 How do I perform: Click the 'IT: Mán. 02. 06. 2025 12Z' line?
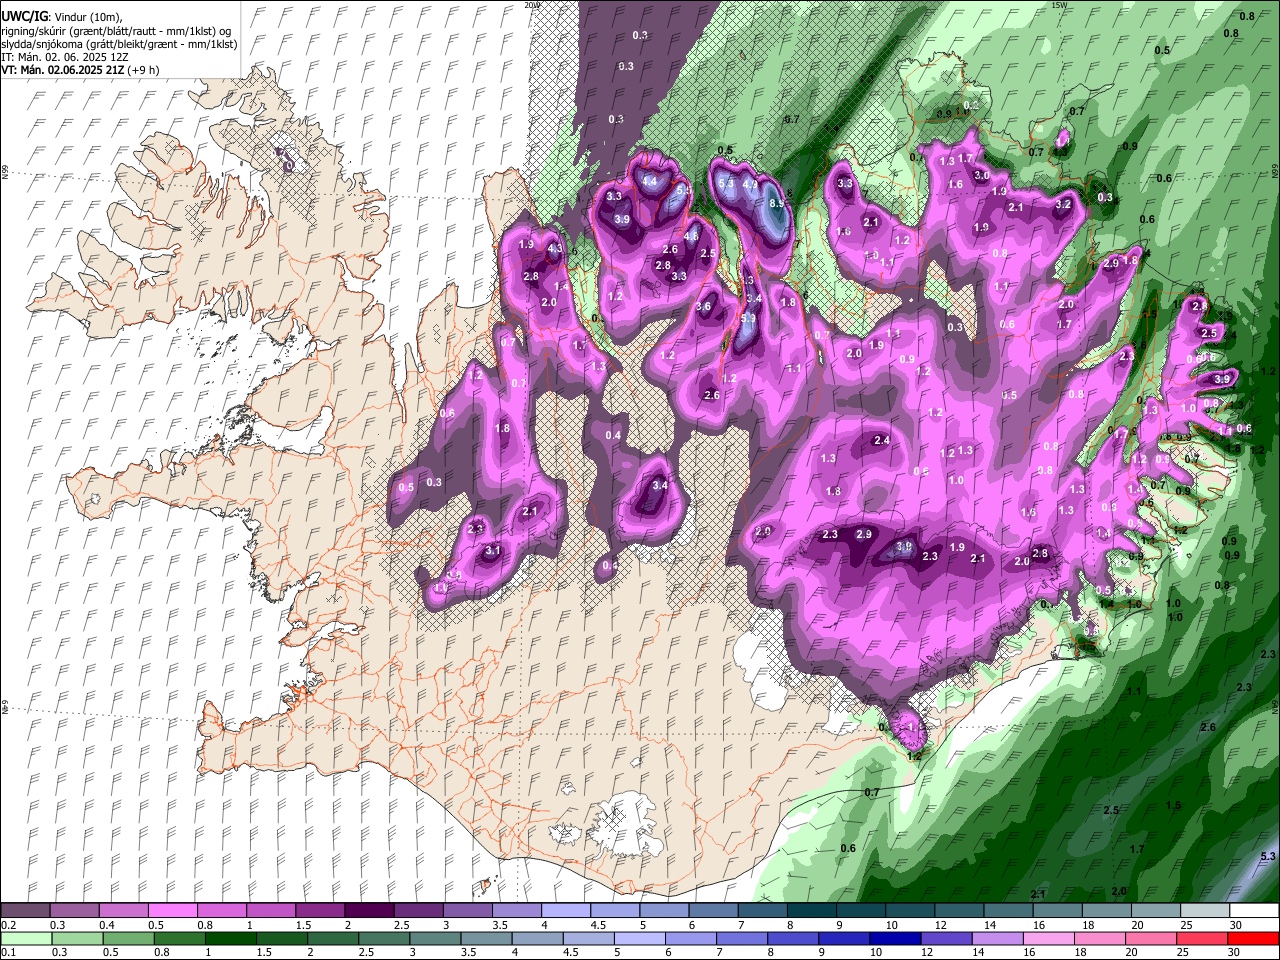[x=65, y=57]
